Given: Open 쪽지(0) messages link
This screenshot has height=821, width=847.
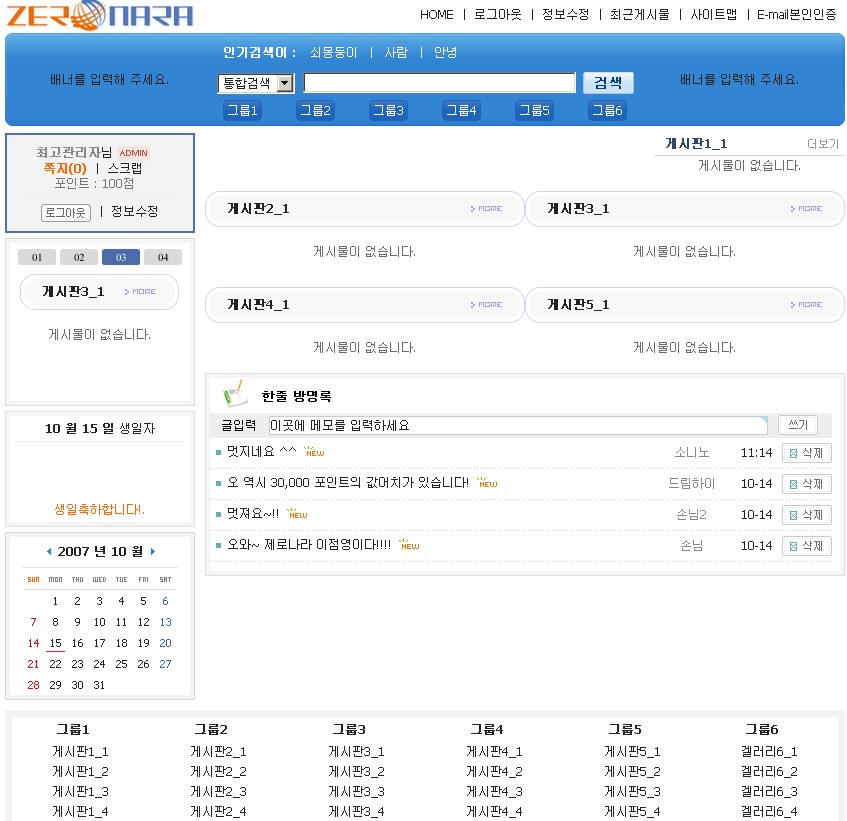Looking at the screenshot, I should 65,168.
